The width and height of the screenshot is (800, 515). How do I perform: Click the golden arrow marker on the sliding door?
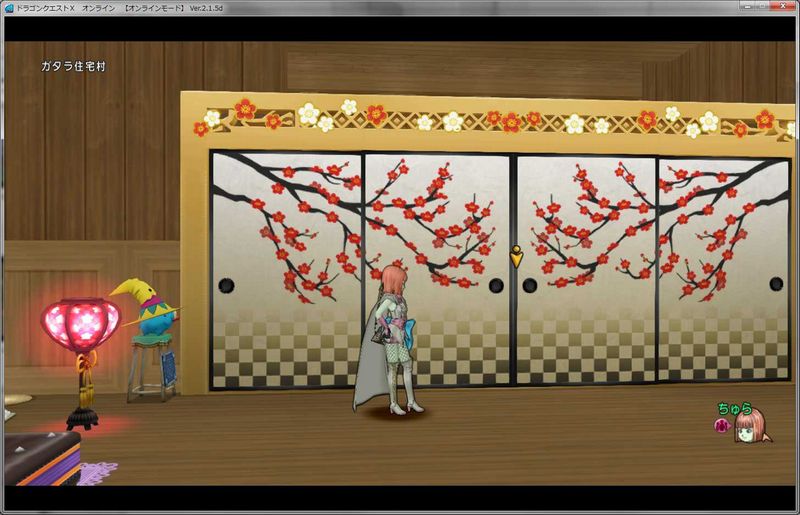516,257
